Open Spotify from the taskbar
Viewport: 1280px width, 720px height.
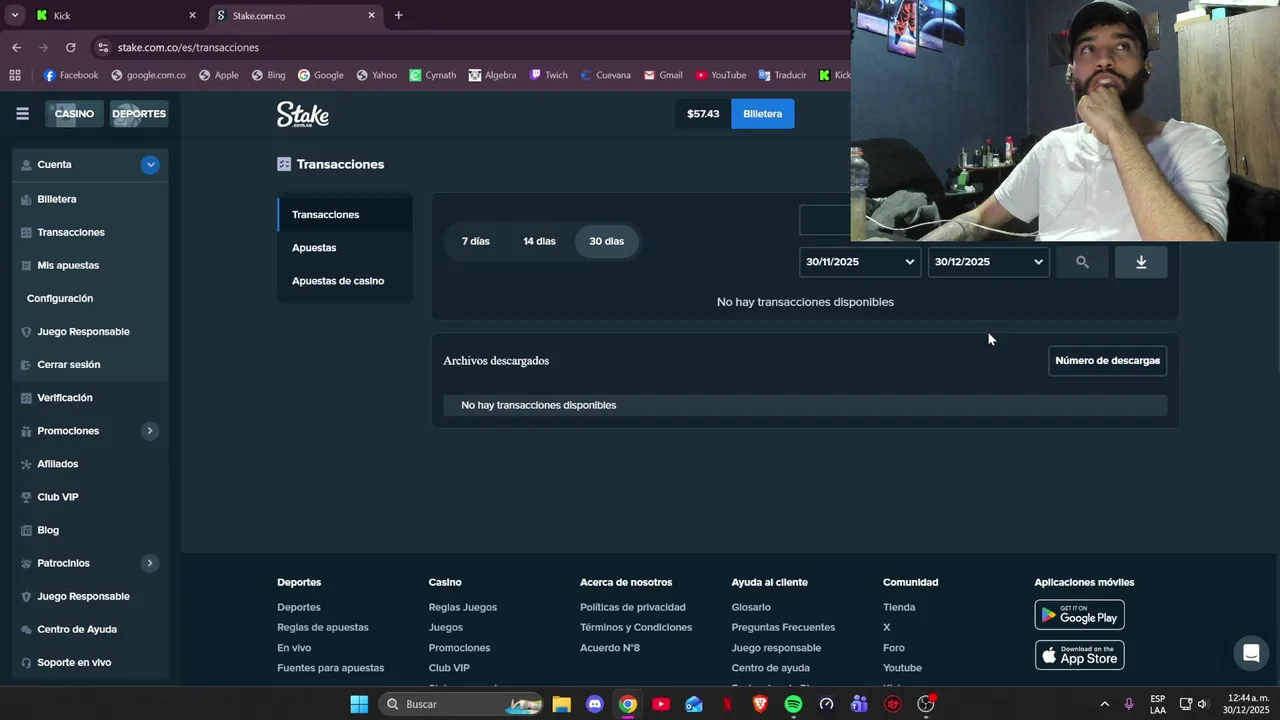pyautogui.click(x=793, y=704)
